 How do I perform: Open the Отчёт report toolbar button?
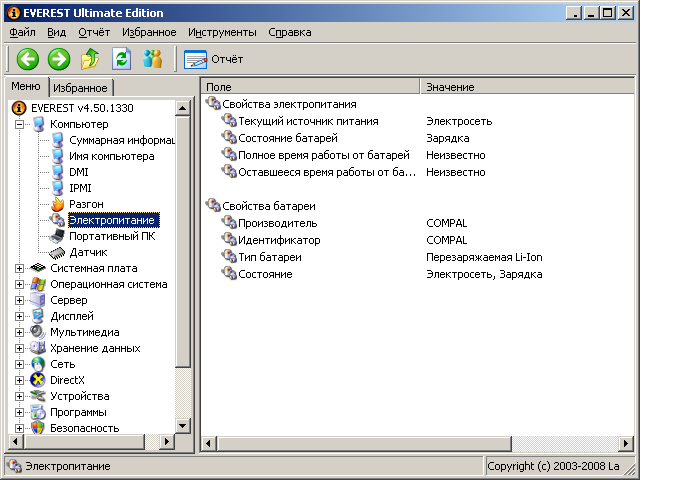pos(213,59)
